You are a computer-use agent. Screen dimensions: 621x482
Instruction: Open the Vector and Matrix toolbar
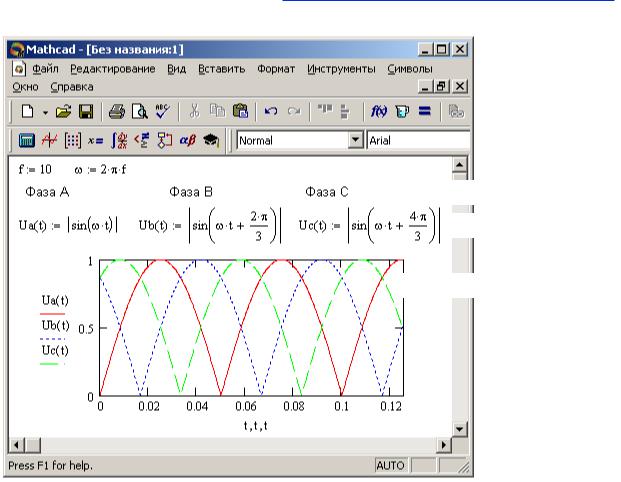(72, 140)
